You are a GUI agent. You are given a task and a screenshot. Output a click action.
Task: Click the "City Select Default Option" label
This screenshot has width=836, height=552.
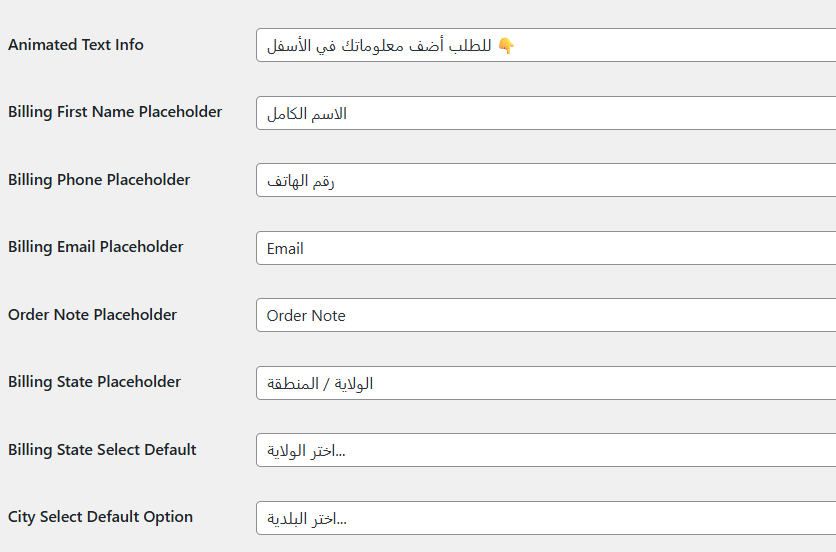pyautogui.click(x=100, y=517)
